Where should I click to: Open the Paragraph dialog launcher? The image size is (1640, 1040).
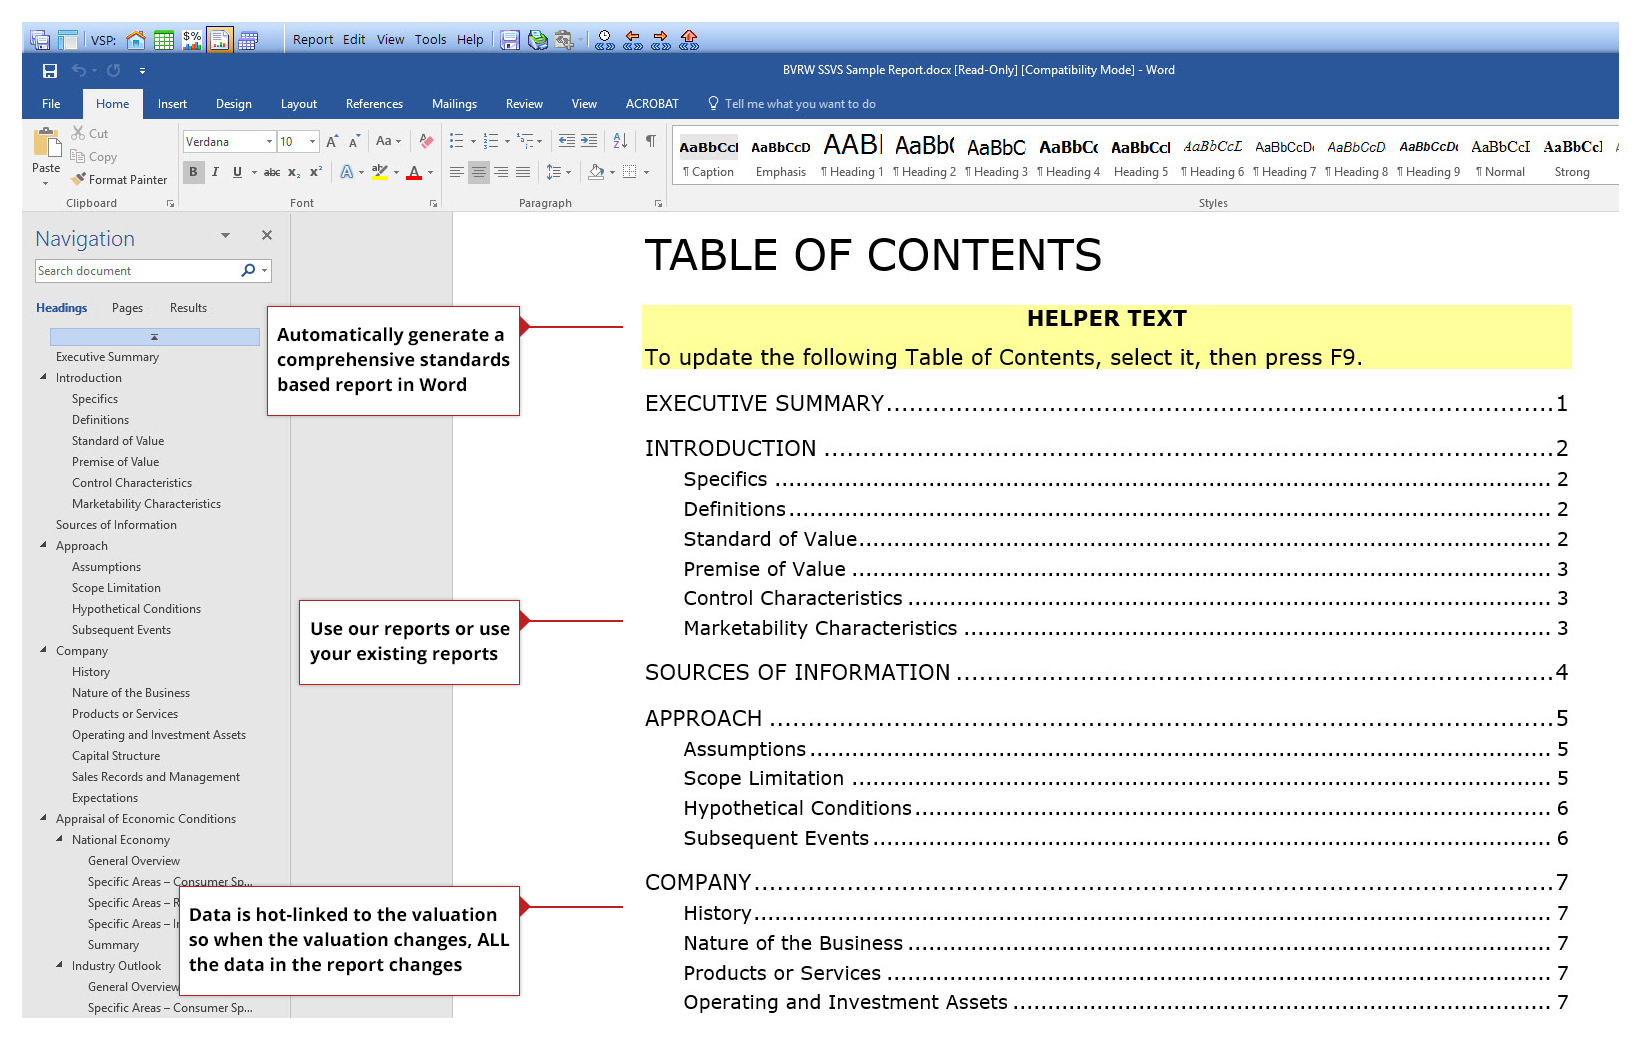[x=658, y=203]
